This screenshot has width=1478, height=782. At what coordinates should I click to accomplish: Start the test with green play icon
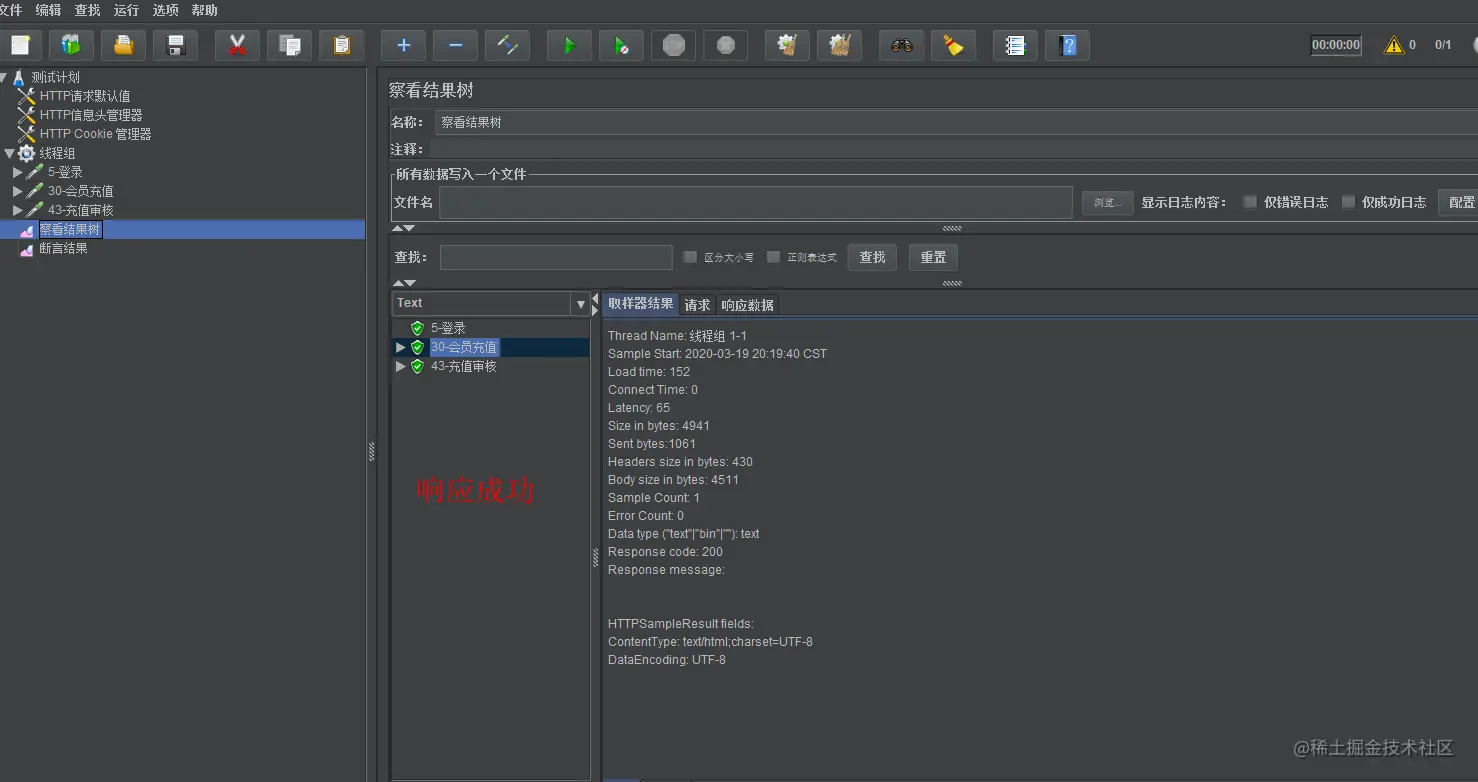tap(569, 45)
